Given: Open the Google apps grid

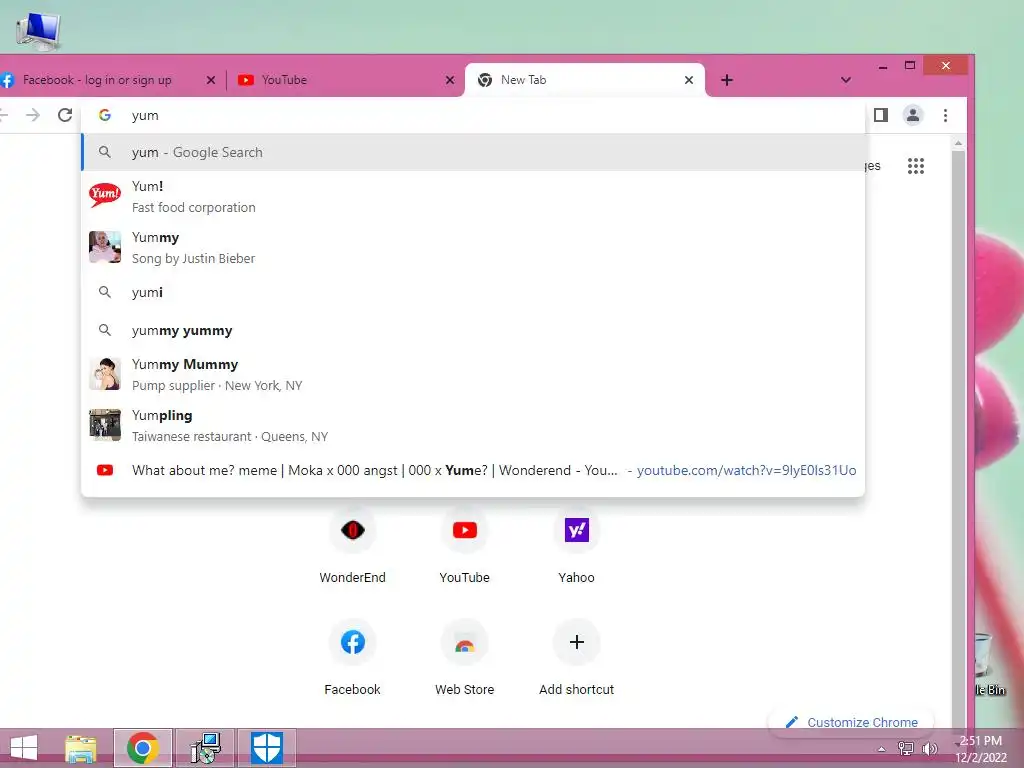Looking at the screenshot, I should [916, 166].
